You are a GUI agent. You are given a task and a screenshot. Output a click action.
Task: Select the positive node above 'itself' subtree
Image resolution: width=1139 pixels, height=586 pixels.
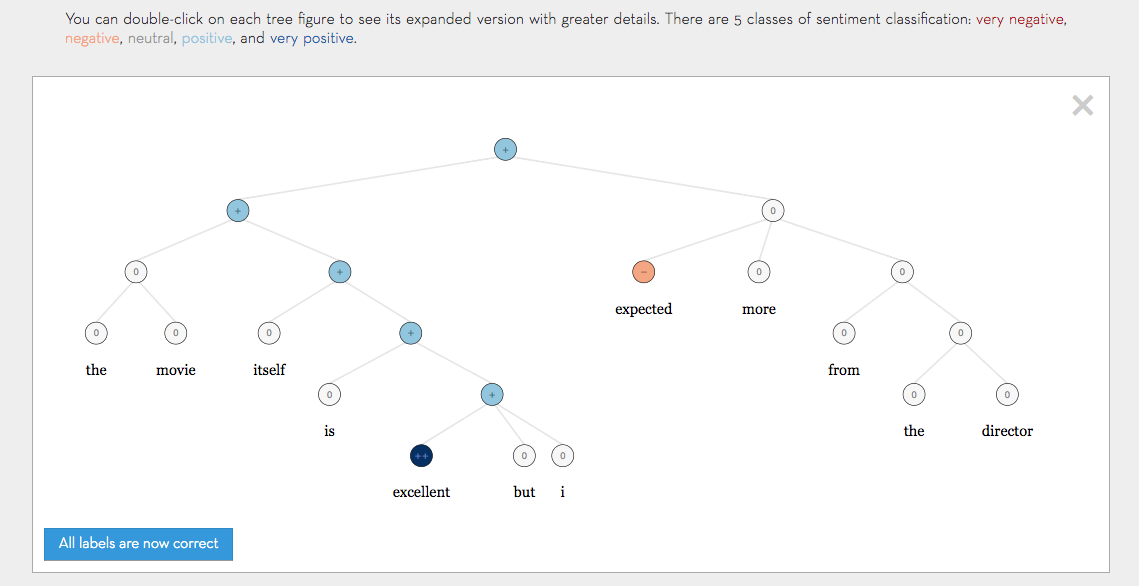pyautogui.click(x=340, y=271)
